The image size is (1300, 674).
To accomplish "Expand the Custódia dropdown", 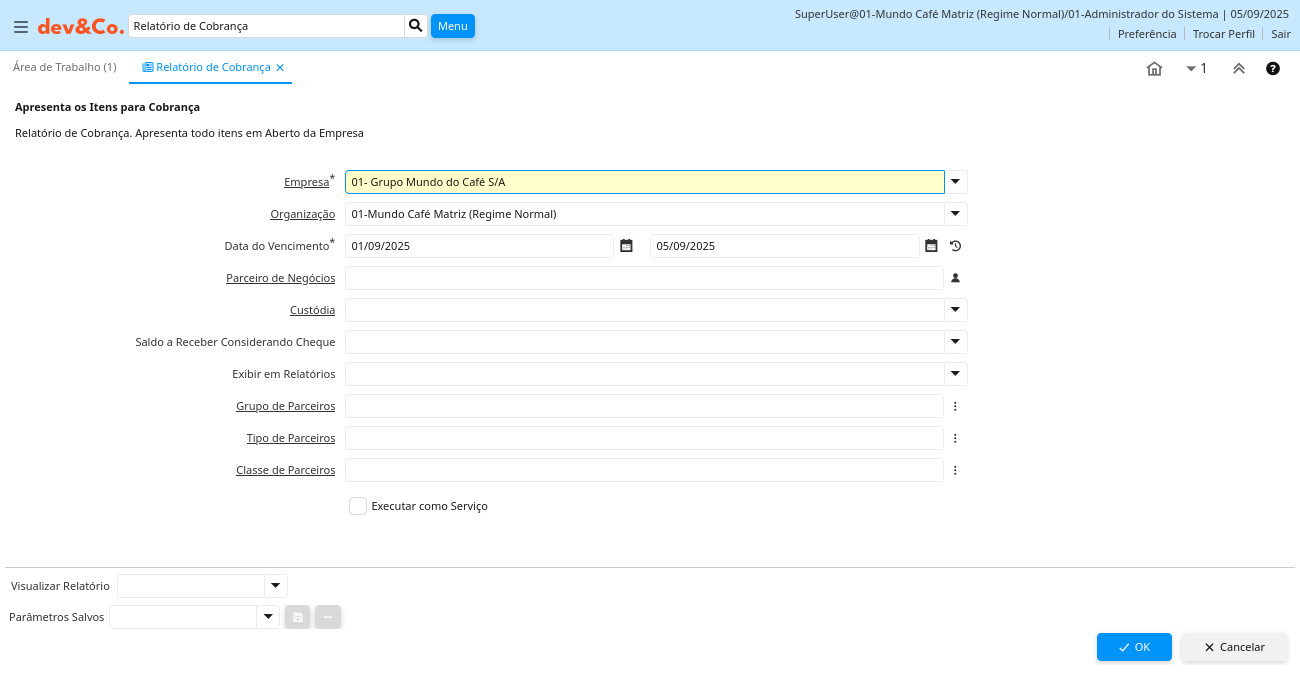I will 956,310.
